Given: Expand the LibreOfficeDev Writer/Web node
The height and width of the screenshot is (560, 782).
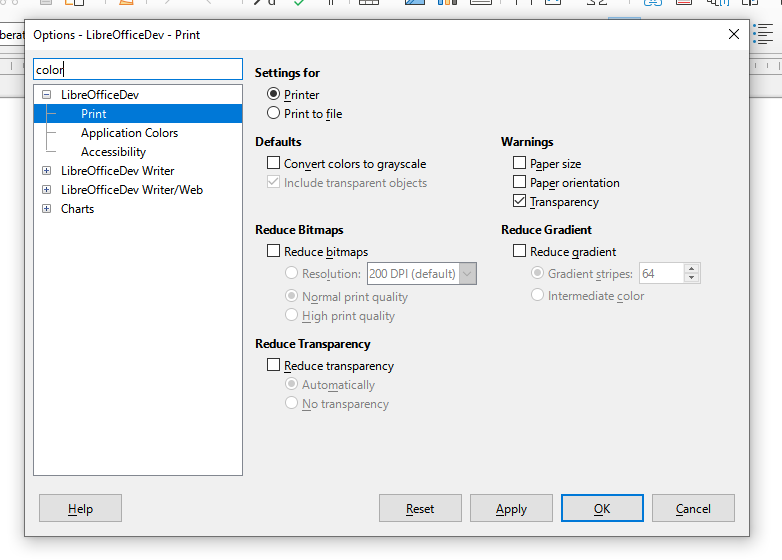Looking at the screenshot, I should [46, 189].
